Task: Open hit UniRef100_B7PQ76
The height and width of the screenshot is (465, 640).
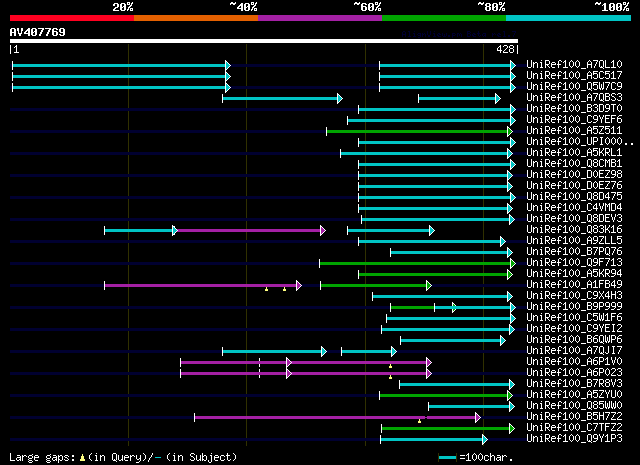Action: pos(574,251)
